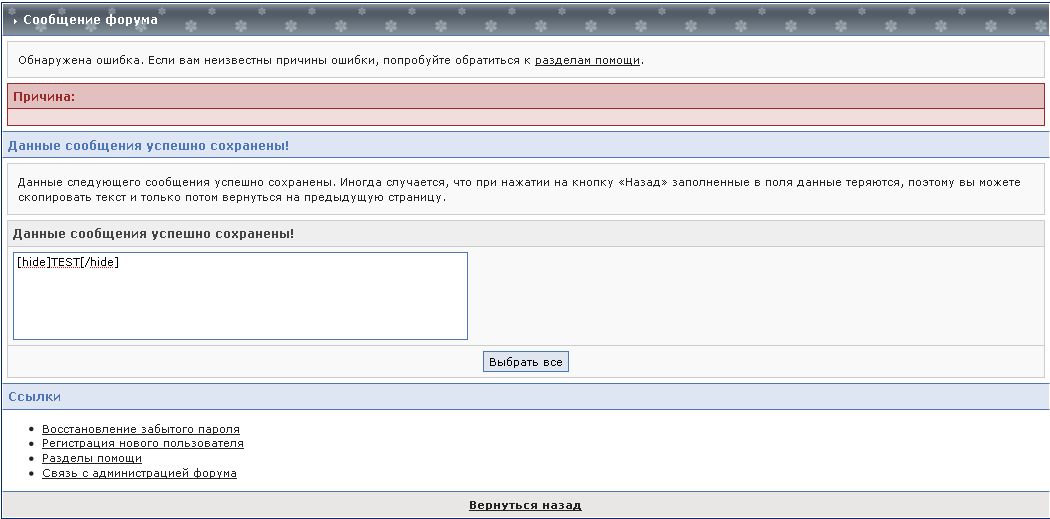Open Регистрация нового пользователя link
The height and width of the screenshot is (519, 1050).
tap(143, 443)
